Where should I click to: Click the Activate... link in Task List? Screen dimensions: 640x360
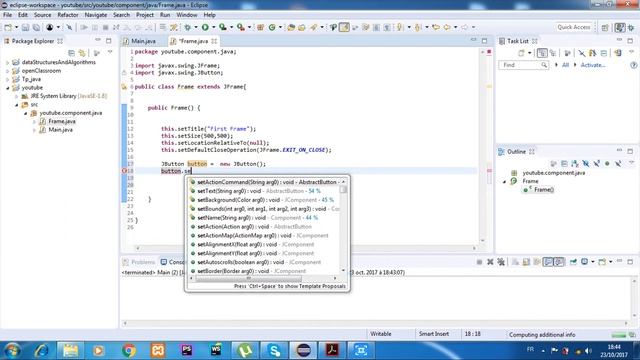click(593, 65)
